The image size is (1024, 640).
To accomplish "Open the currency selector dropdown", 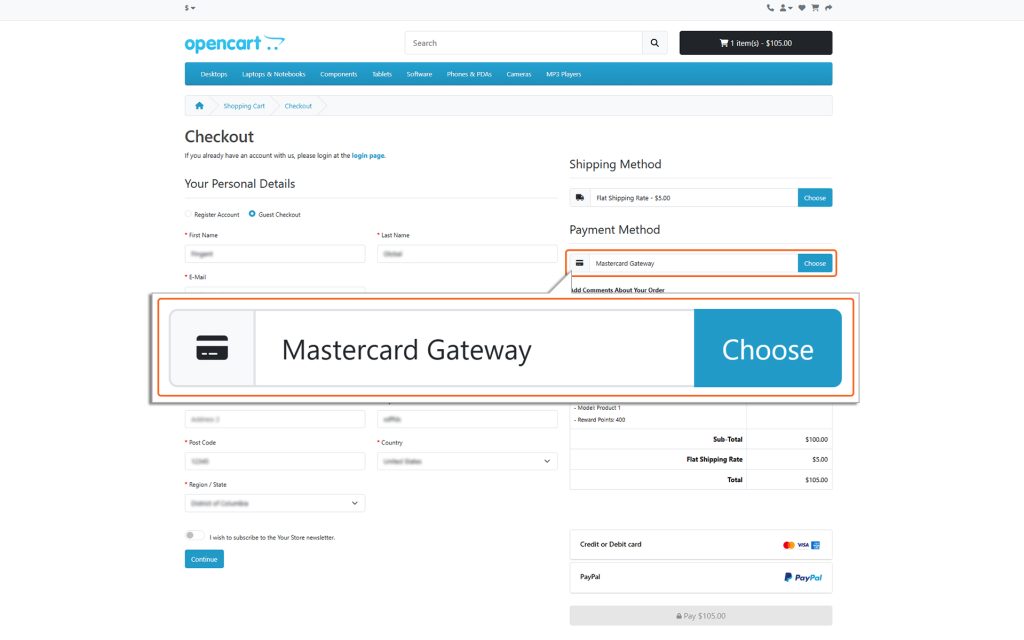I will point(189,8).
